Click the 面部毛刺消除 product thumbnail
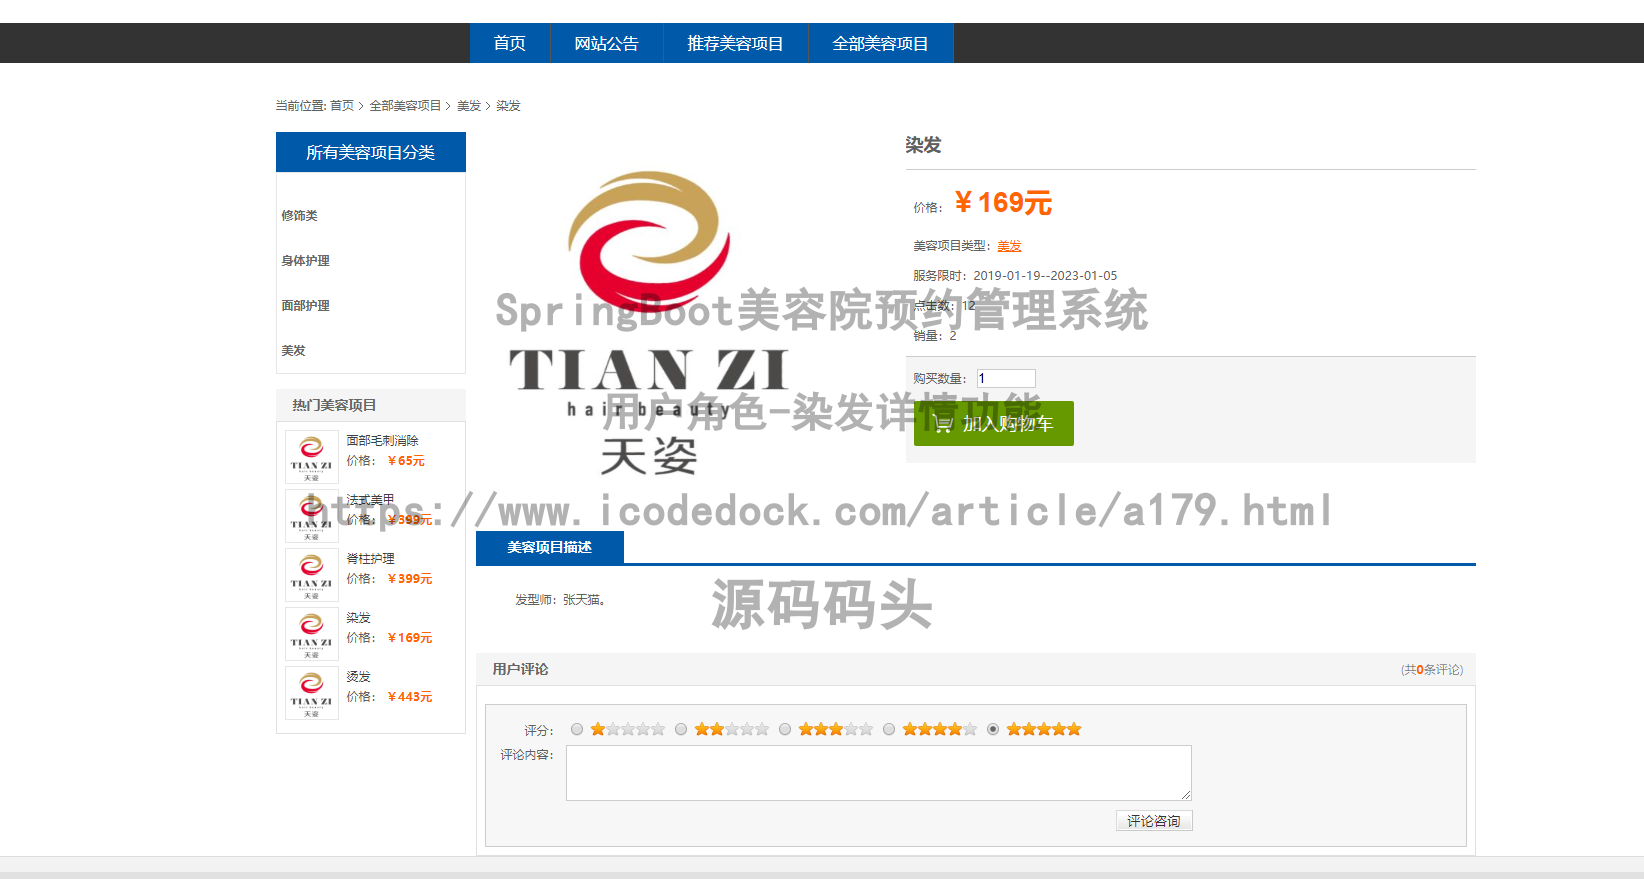The height and width of the screenshot is (879, 1644). (311, 457)
